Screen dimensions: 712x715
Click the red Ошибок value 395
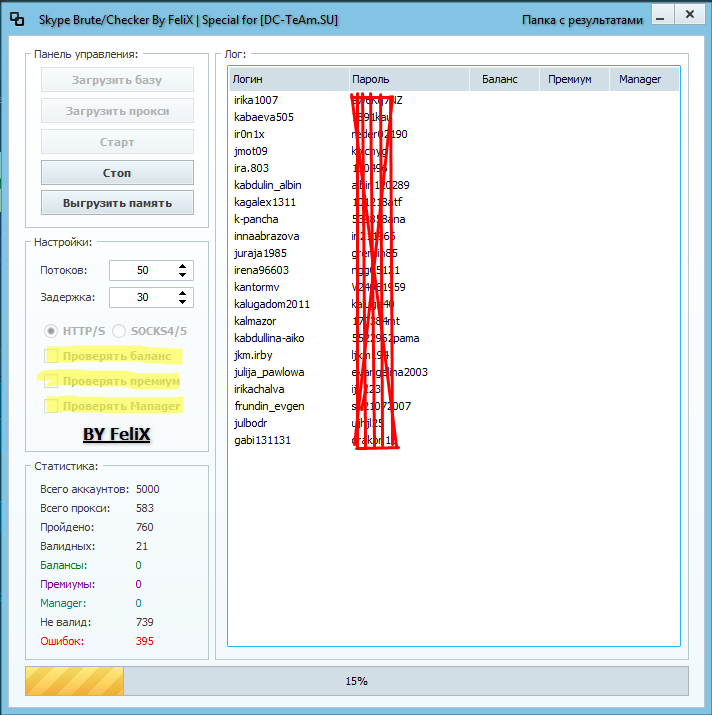point(144,641)
